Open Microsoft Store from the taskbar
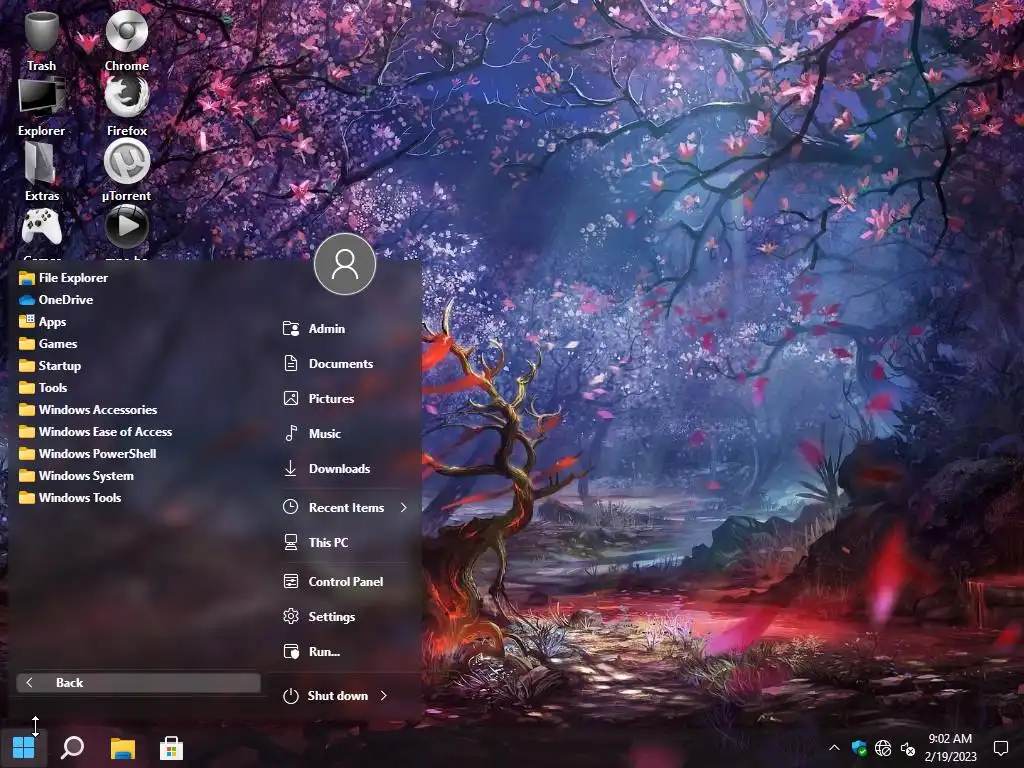 coord(171,748)
